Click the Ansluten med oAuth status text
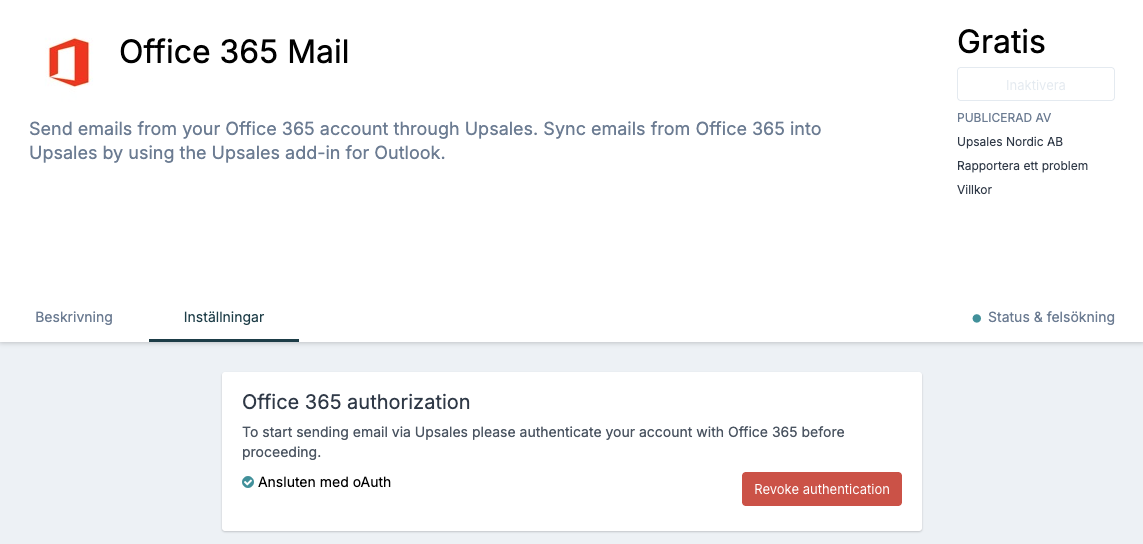The width and height of the screenshot is (1143, 544). [x=324, y=482]
